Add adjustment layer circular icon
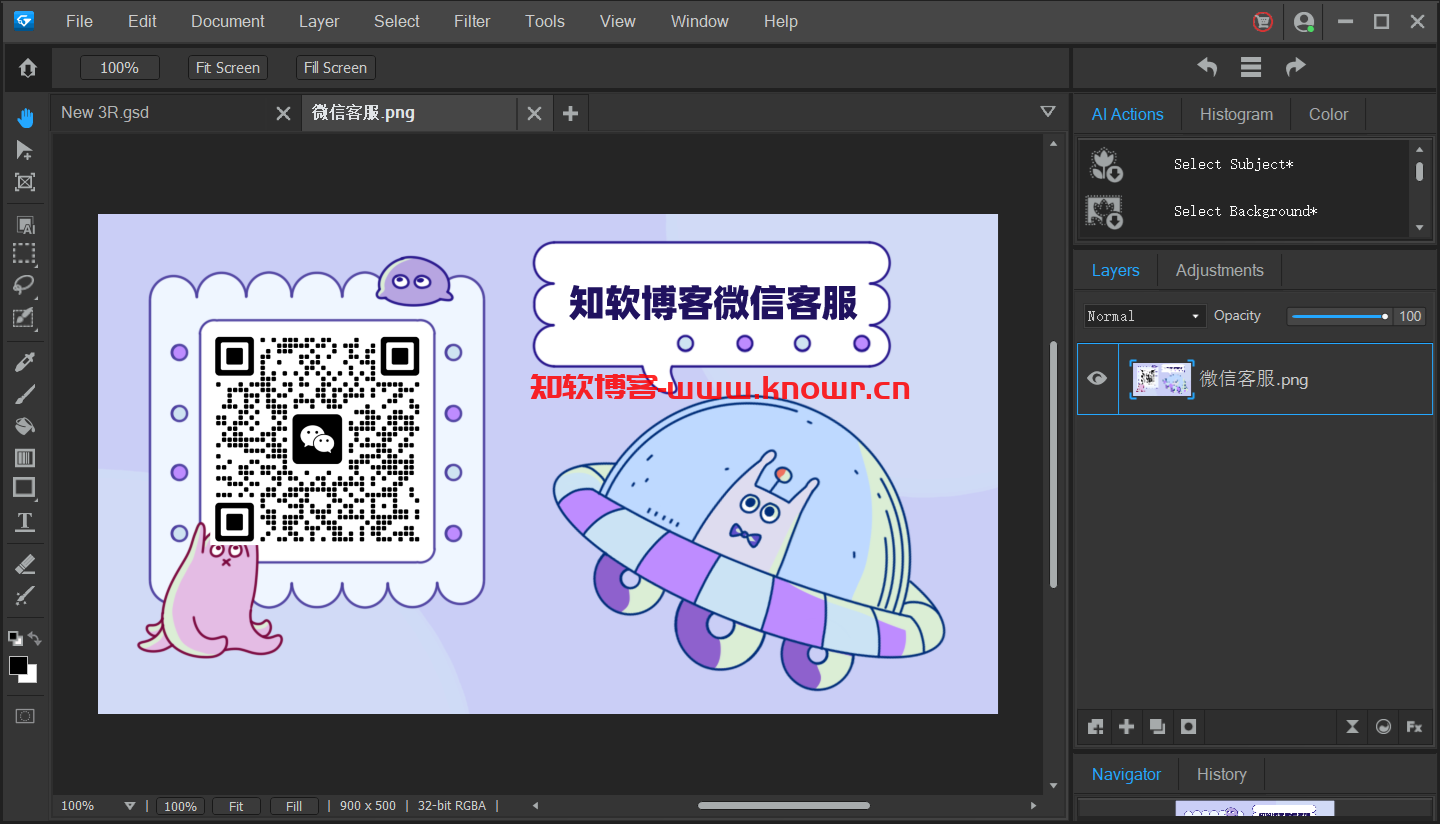Image resolution: width=1440 pixels, height=824 pixels. (x=1383, y=727)
